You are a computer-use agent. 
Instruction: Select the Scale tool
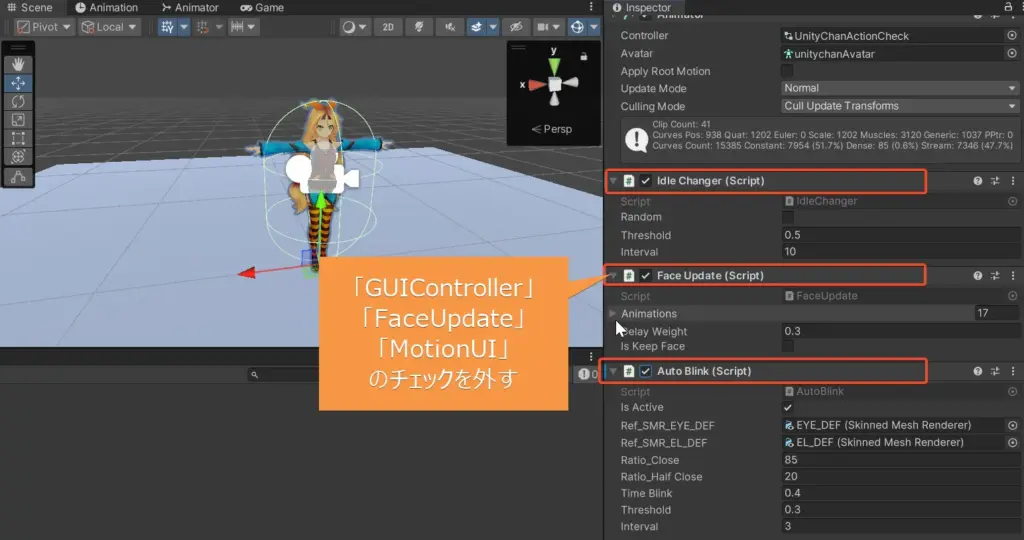(x=18, y=119)
